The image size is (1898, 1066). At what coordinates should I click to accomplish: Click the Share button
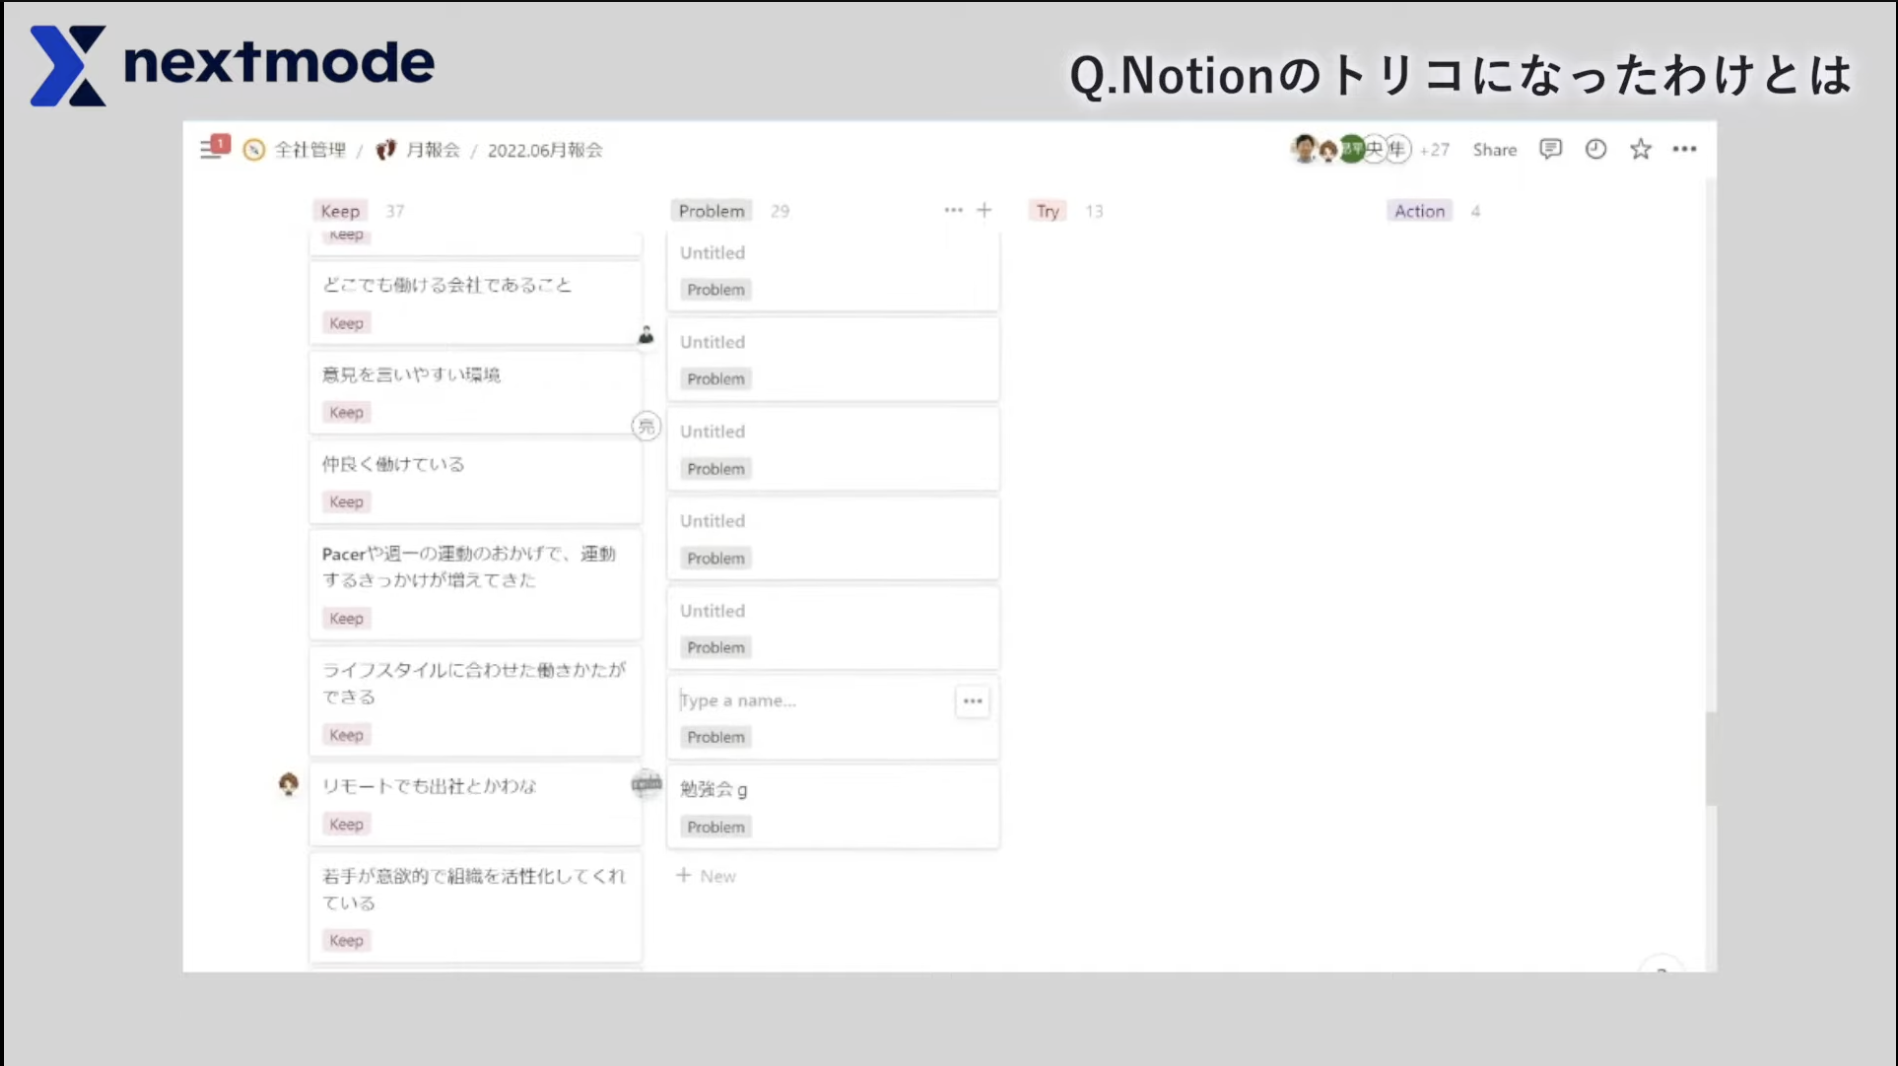tap(1493, 149)
